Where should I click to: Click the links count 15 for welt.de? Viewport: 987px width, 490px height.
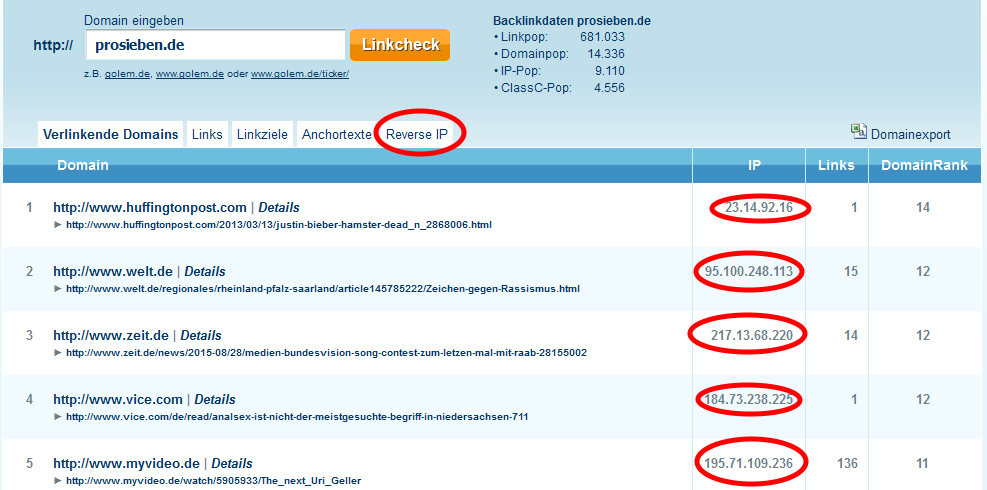[x=850, y=271]
